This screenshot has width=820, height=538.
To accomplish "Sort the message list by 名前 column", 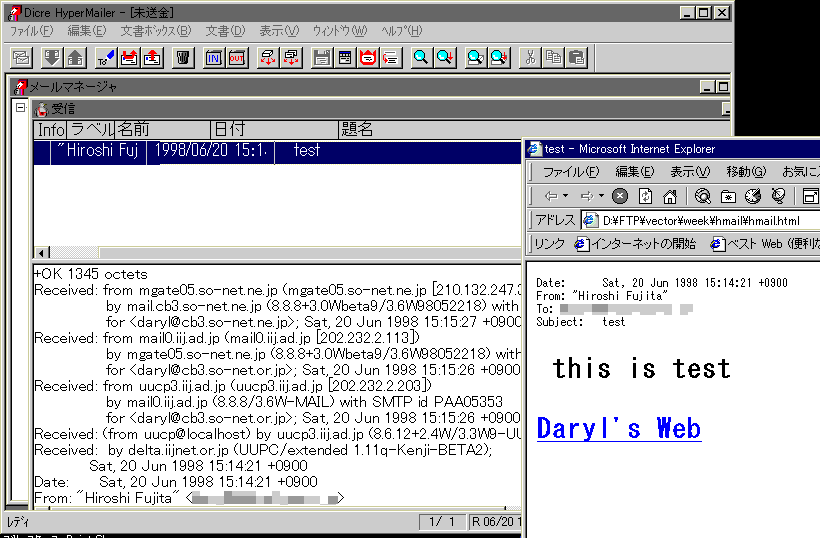I will click(163, 129).
